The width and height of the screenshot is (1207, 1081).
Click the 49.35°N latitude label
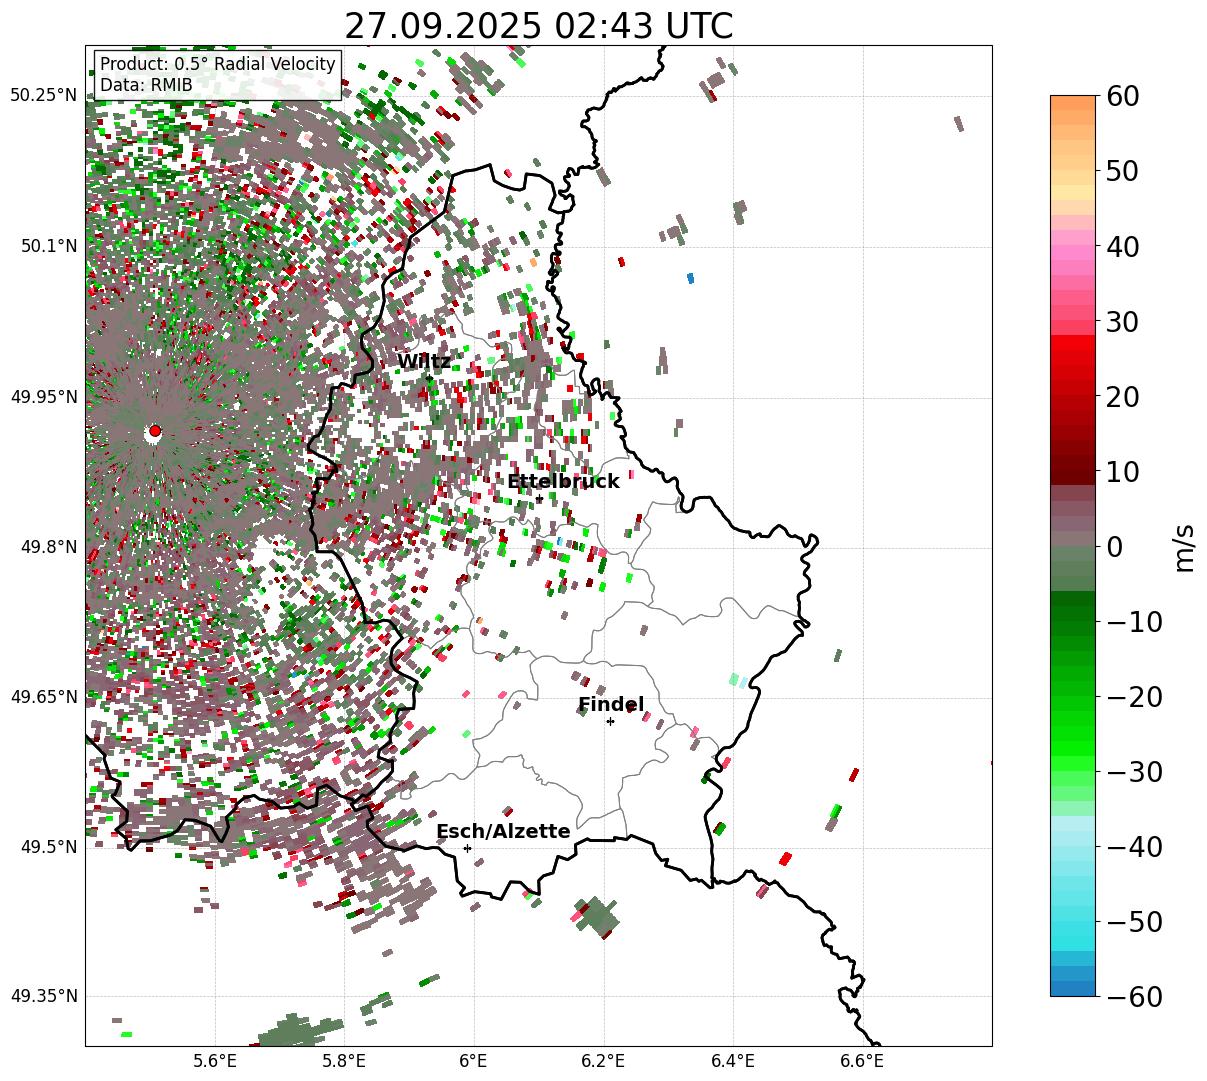pyautogui.click(x=43, y=996)
